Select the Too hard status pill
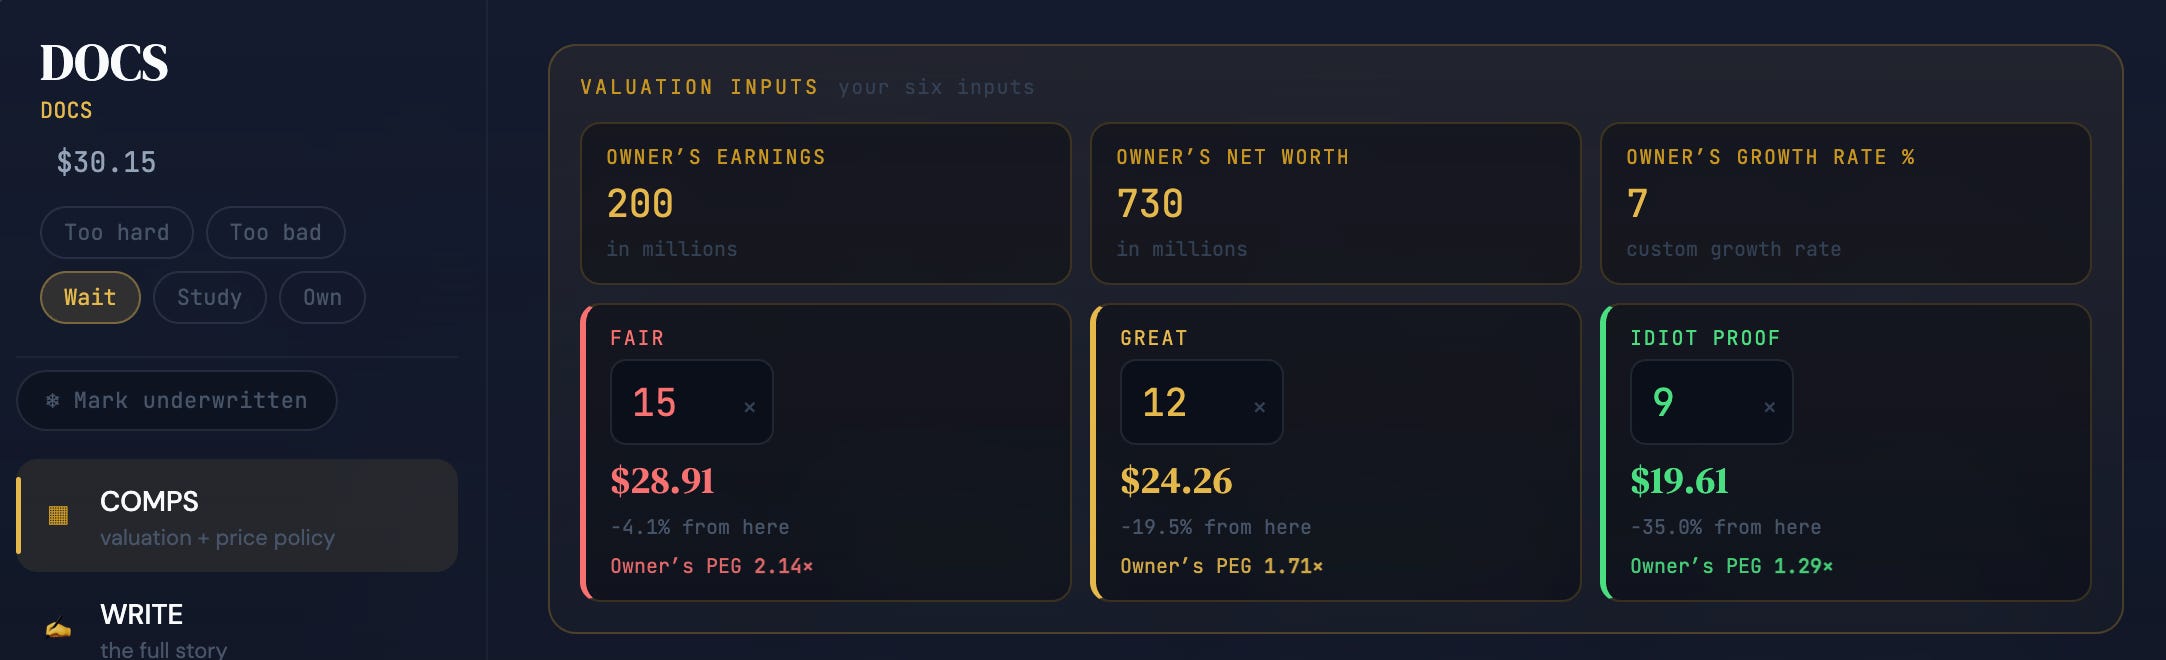This screenshot has height=660, width=2166. pos(117,232)
